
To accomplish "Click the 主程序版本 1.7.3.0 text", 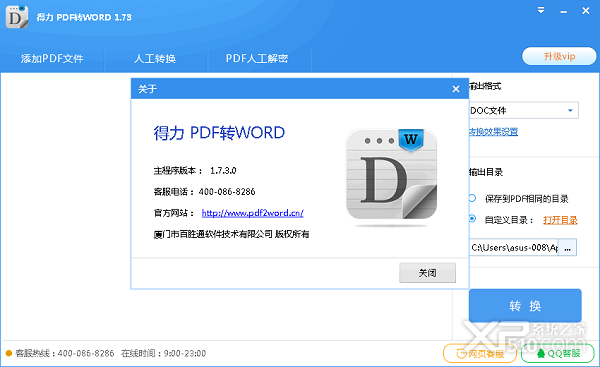I will click(x=195, y=170).
